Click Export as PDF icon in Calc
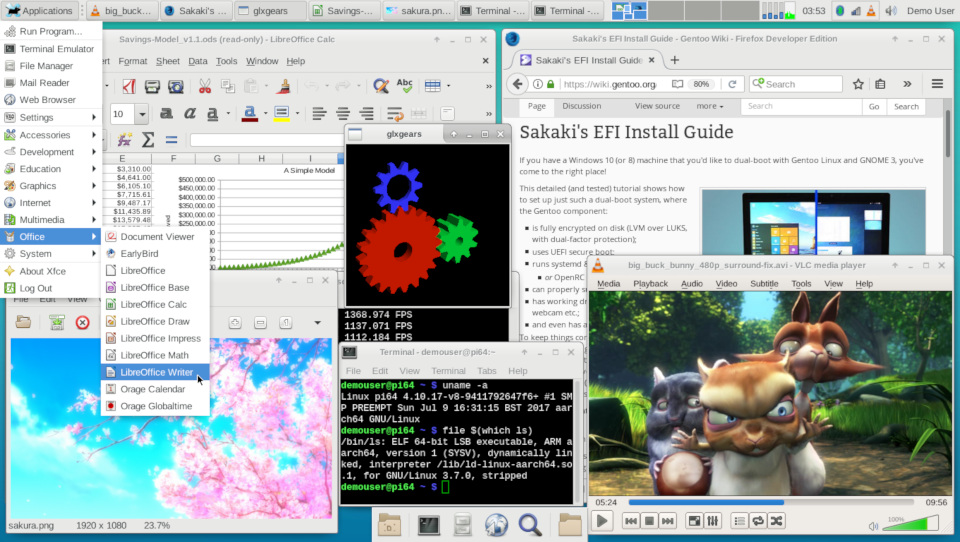The height and width of the screenshot is (542, 960). [129, 86]
